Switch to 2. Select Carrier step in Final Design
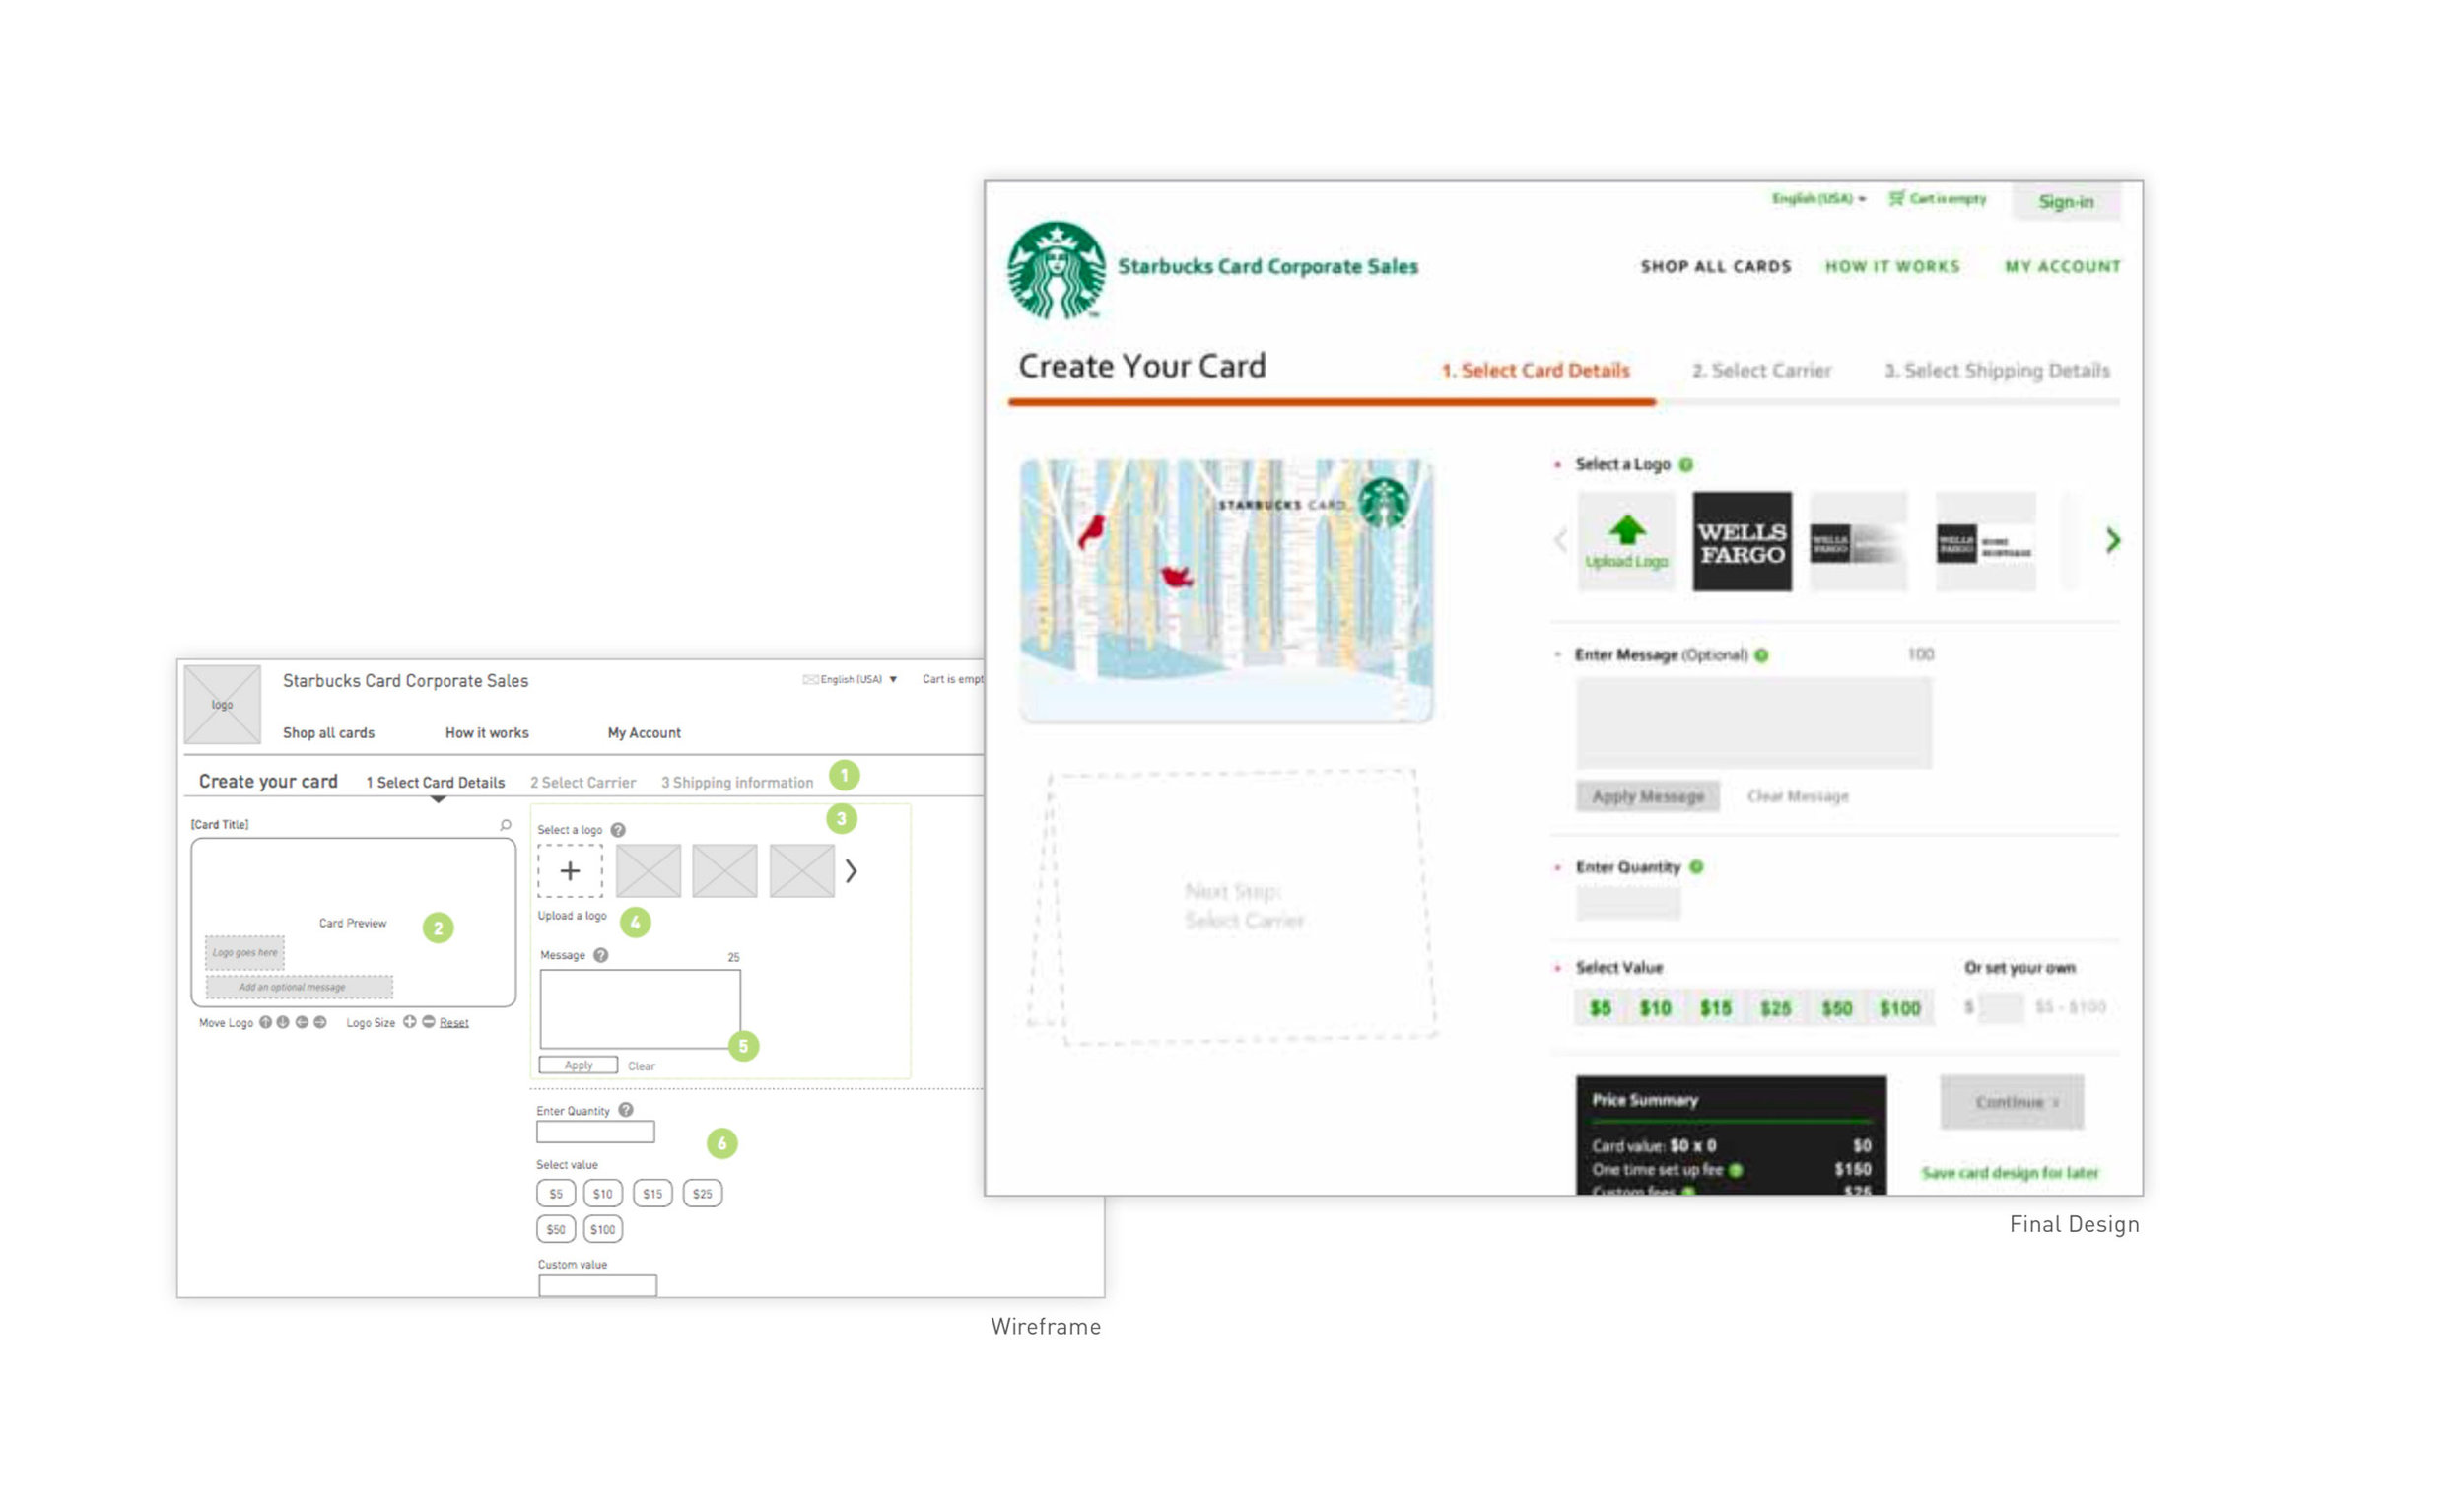 tap(1762, 371)
